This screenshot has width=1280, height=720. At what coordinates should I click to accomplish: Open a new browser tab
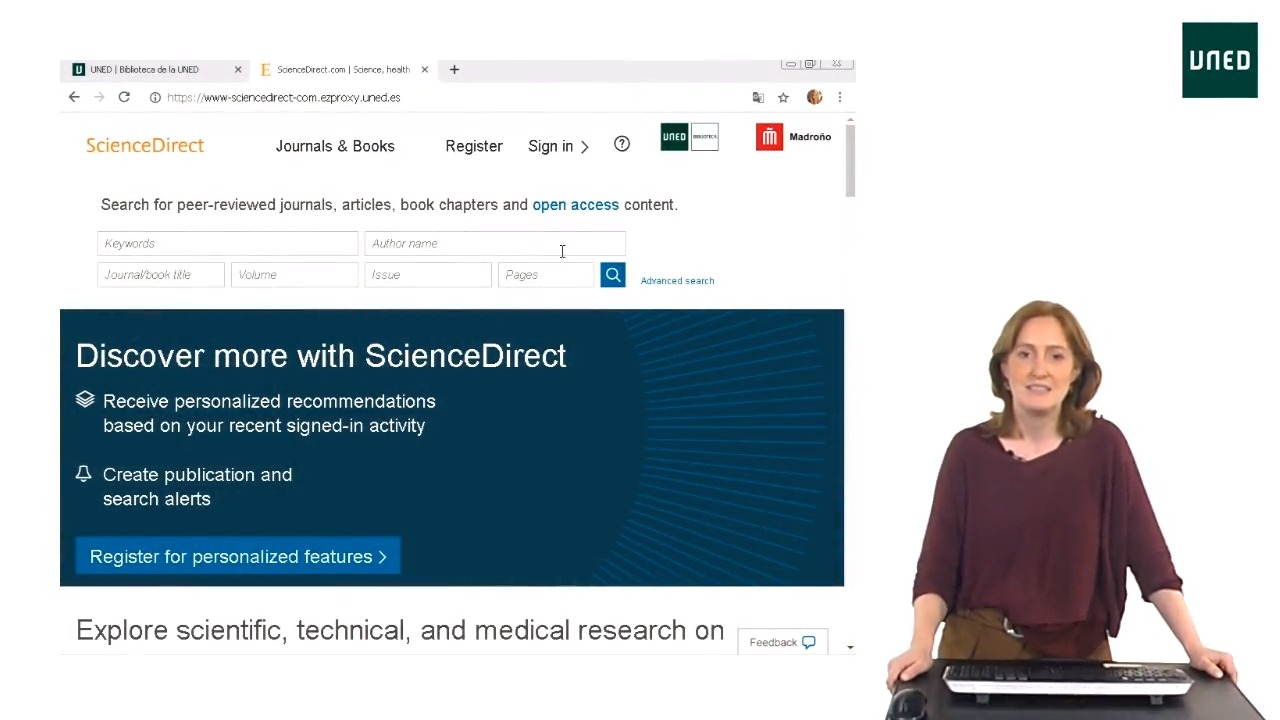click(x=454, y=69)
